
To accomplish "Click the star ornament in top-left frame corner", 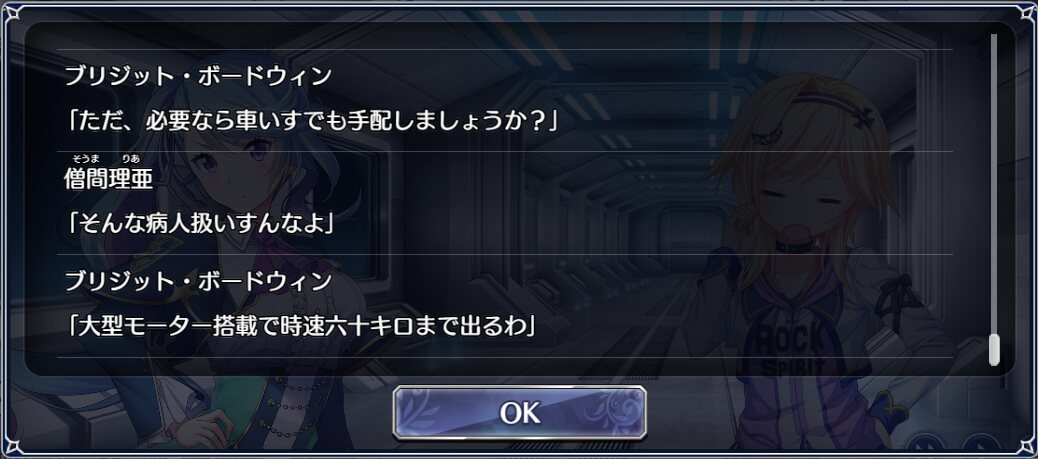I will click(11, 13).
